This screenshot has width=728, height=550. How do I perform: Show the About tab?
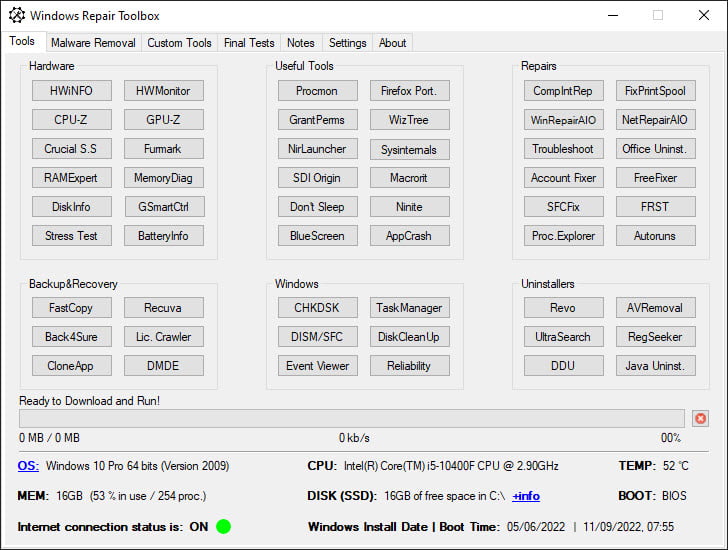(x=392, y=43)
